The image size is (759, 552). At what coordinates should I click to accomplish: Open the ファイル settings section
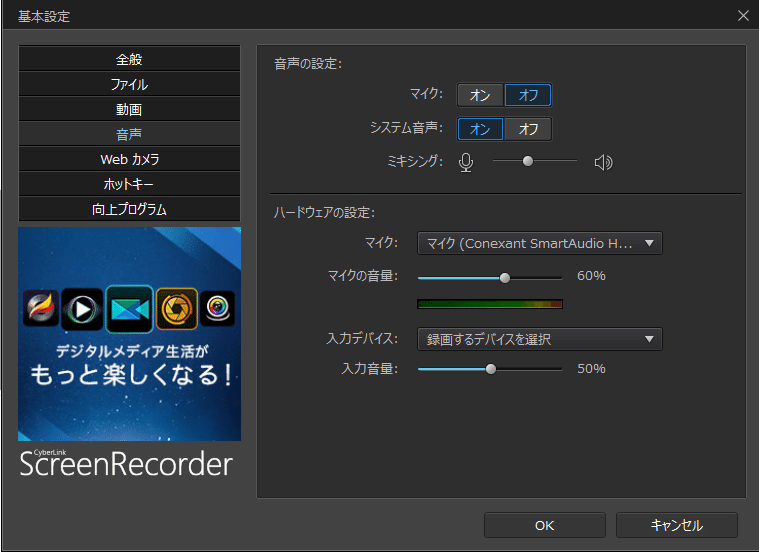coord(129,84)
